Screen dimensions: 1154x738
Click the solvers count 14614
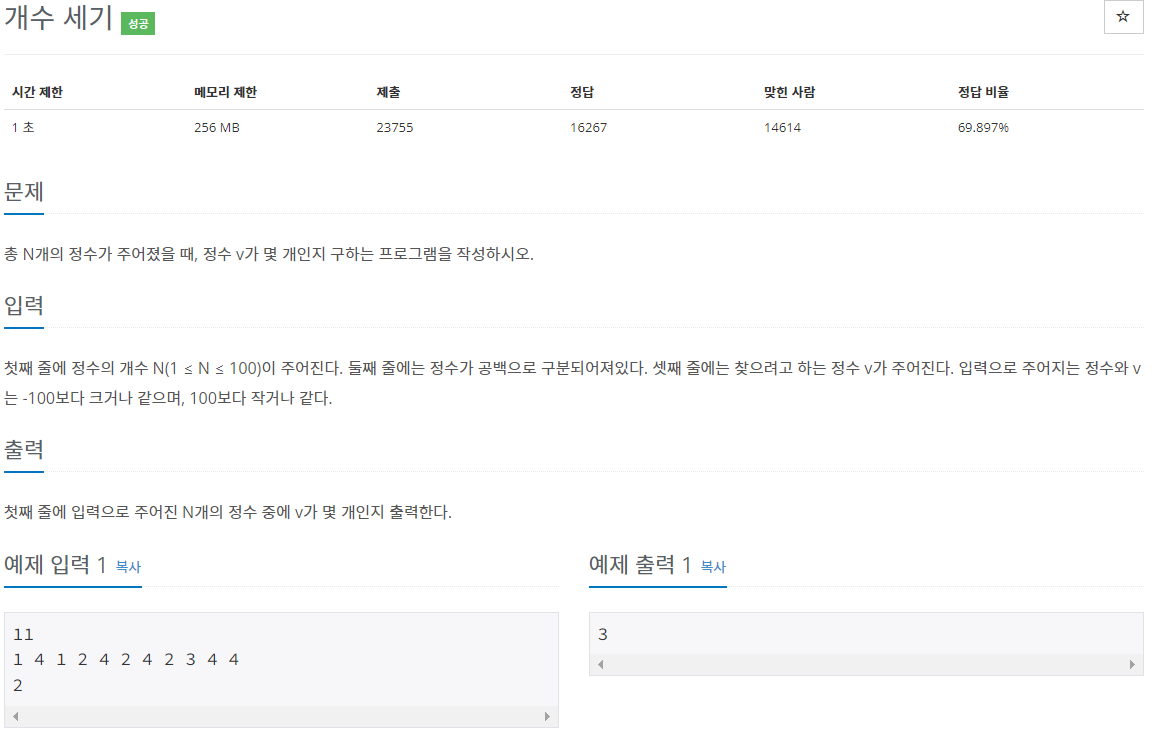tap(782, 127)
